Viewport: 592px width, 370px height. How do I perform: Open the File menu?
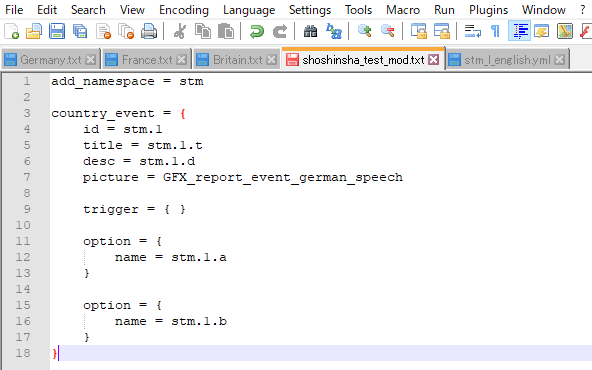[x=14, y=9]
